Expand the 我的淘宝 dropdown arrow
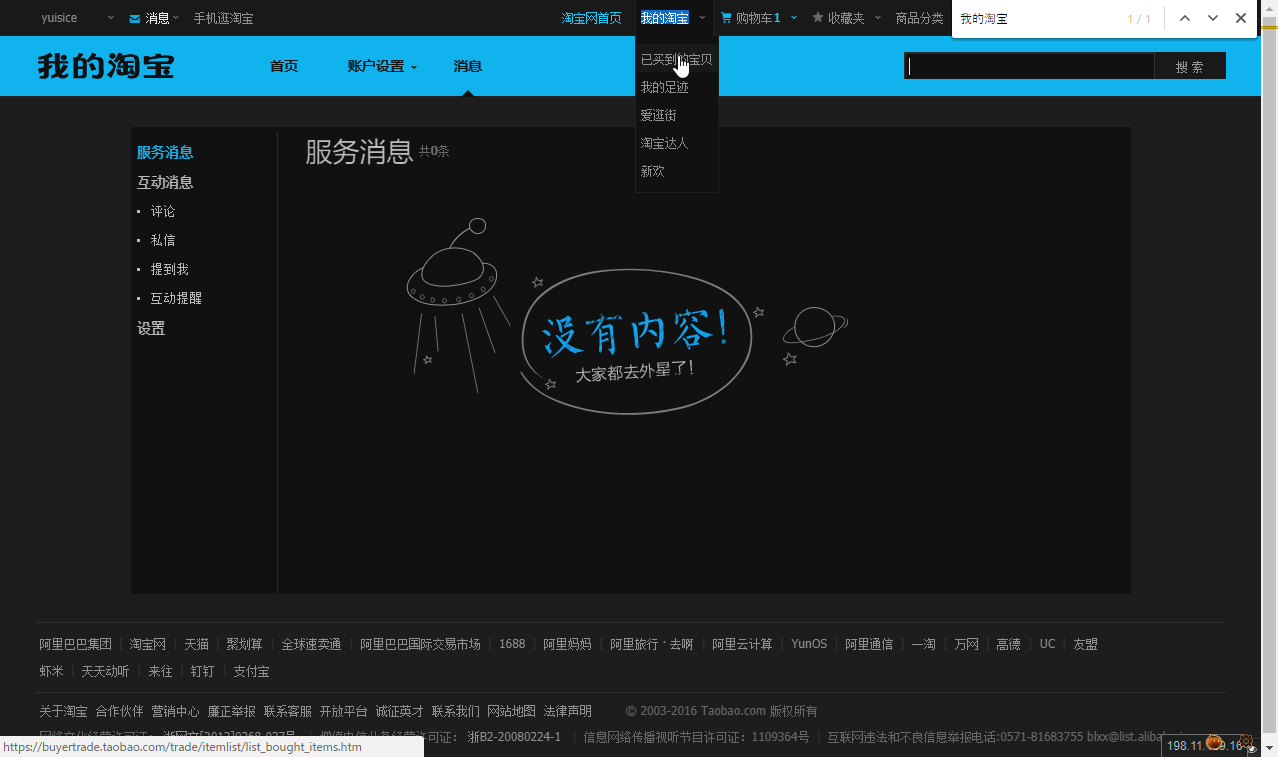The height and width of the screenshot is (757, 1278). tap(703, 18)
